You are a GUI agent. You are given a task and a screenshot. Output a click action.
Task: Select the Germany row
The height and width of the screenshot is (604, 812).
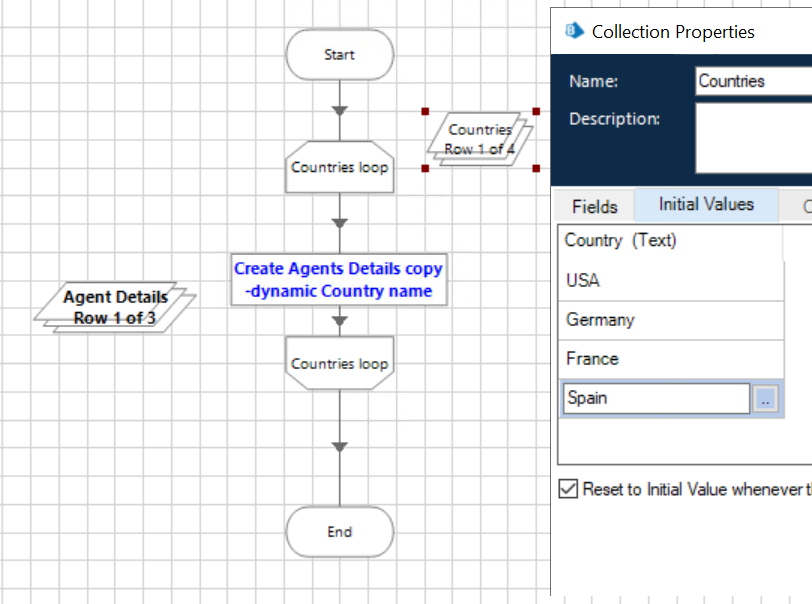pyautogui.click(x=670, y=320)
